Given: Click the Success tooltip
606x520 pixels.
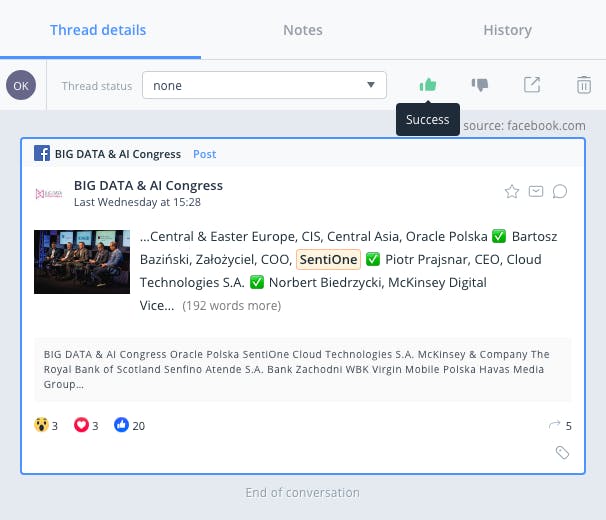Looking at the screenshot, I should pos(428,119).
